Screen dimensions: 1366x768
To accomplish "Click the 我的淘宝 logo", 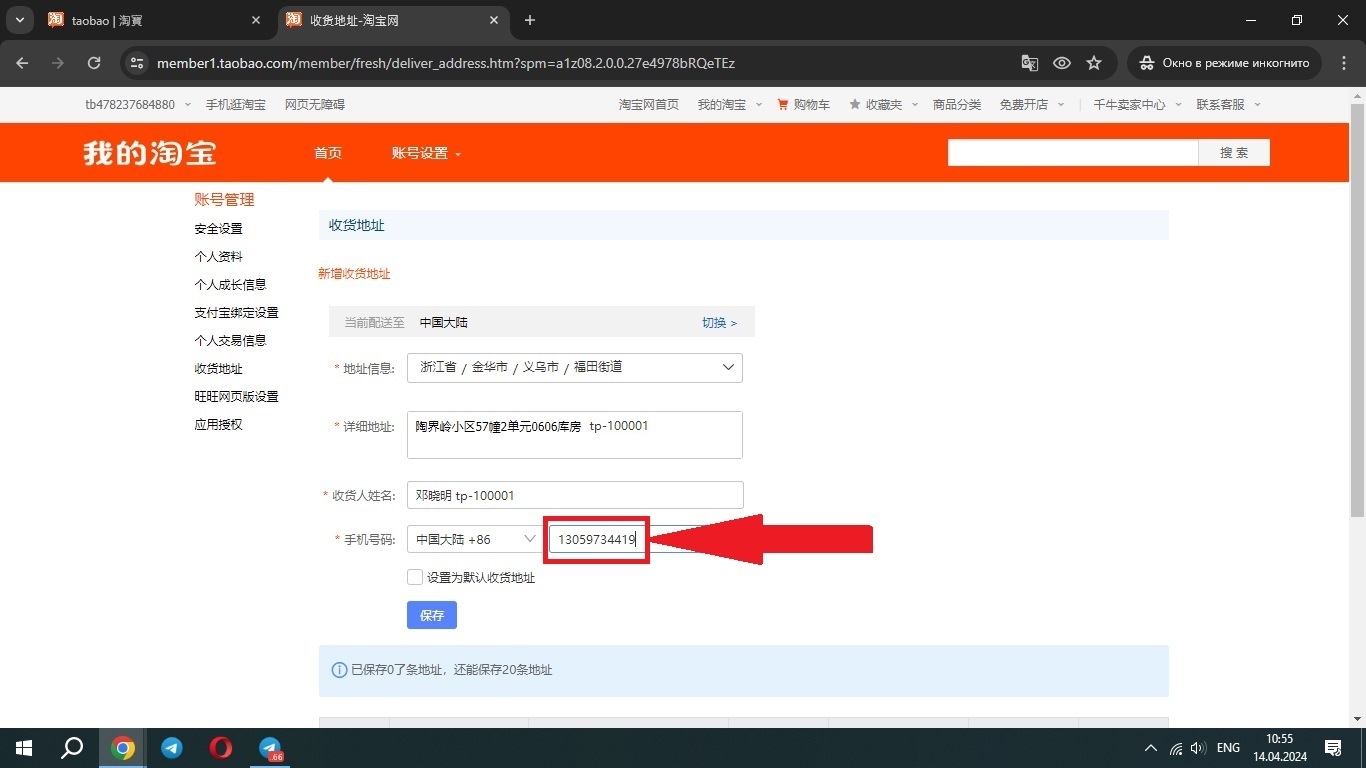I will (150, 153).
